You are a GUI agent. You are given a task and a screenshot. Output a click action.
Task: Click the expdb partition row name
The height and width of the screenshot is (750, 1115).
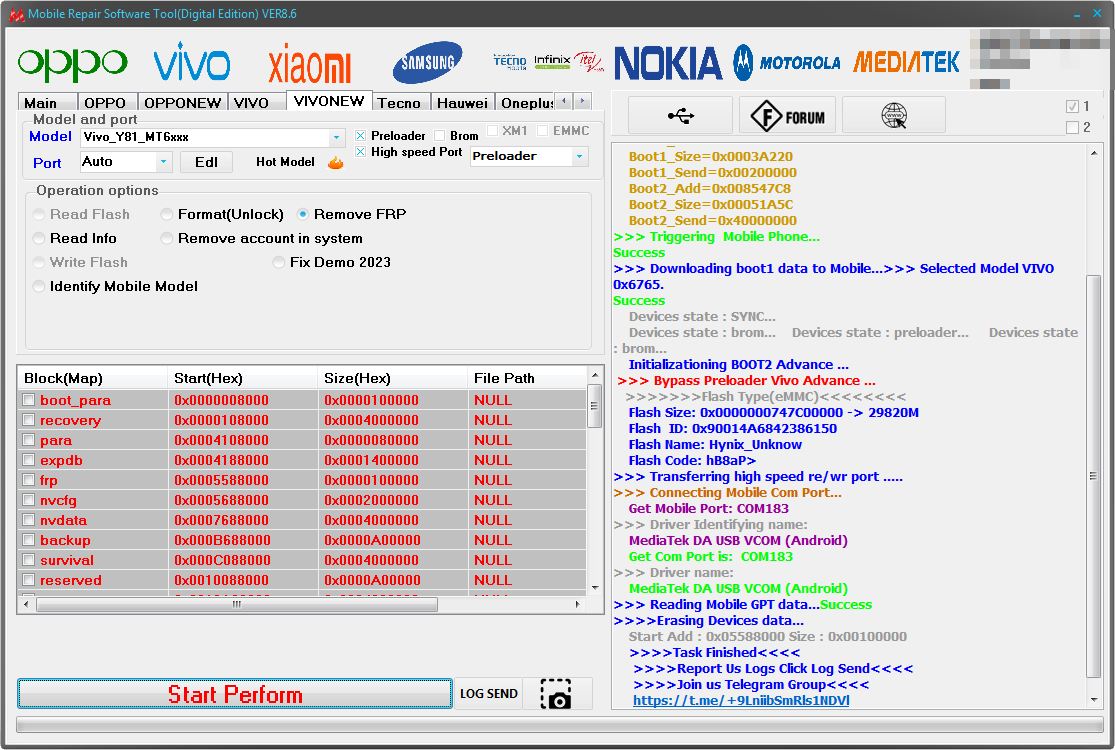coord(61,461)
